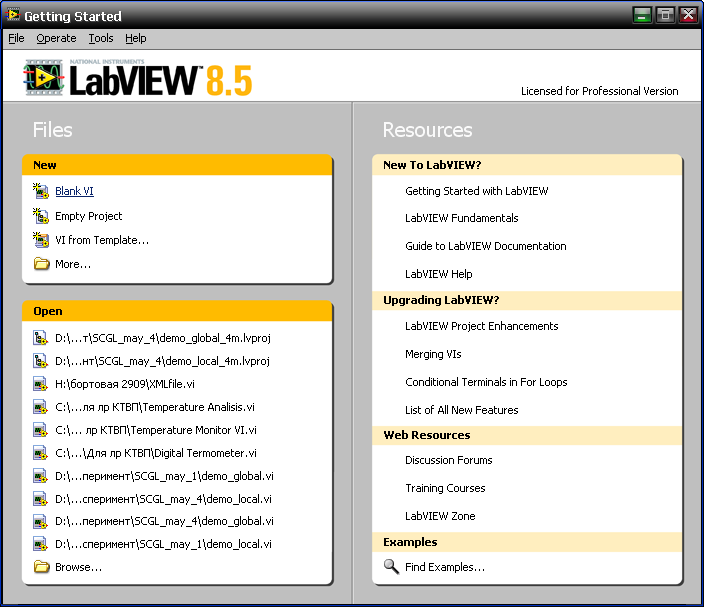The height and width of the screenshot is (607, 704).
Task: Open Find Examples...
Action: tap(445, 567)
